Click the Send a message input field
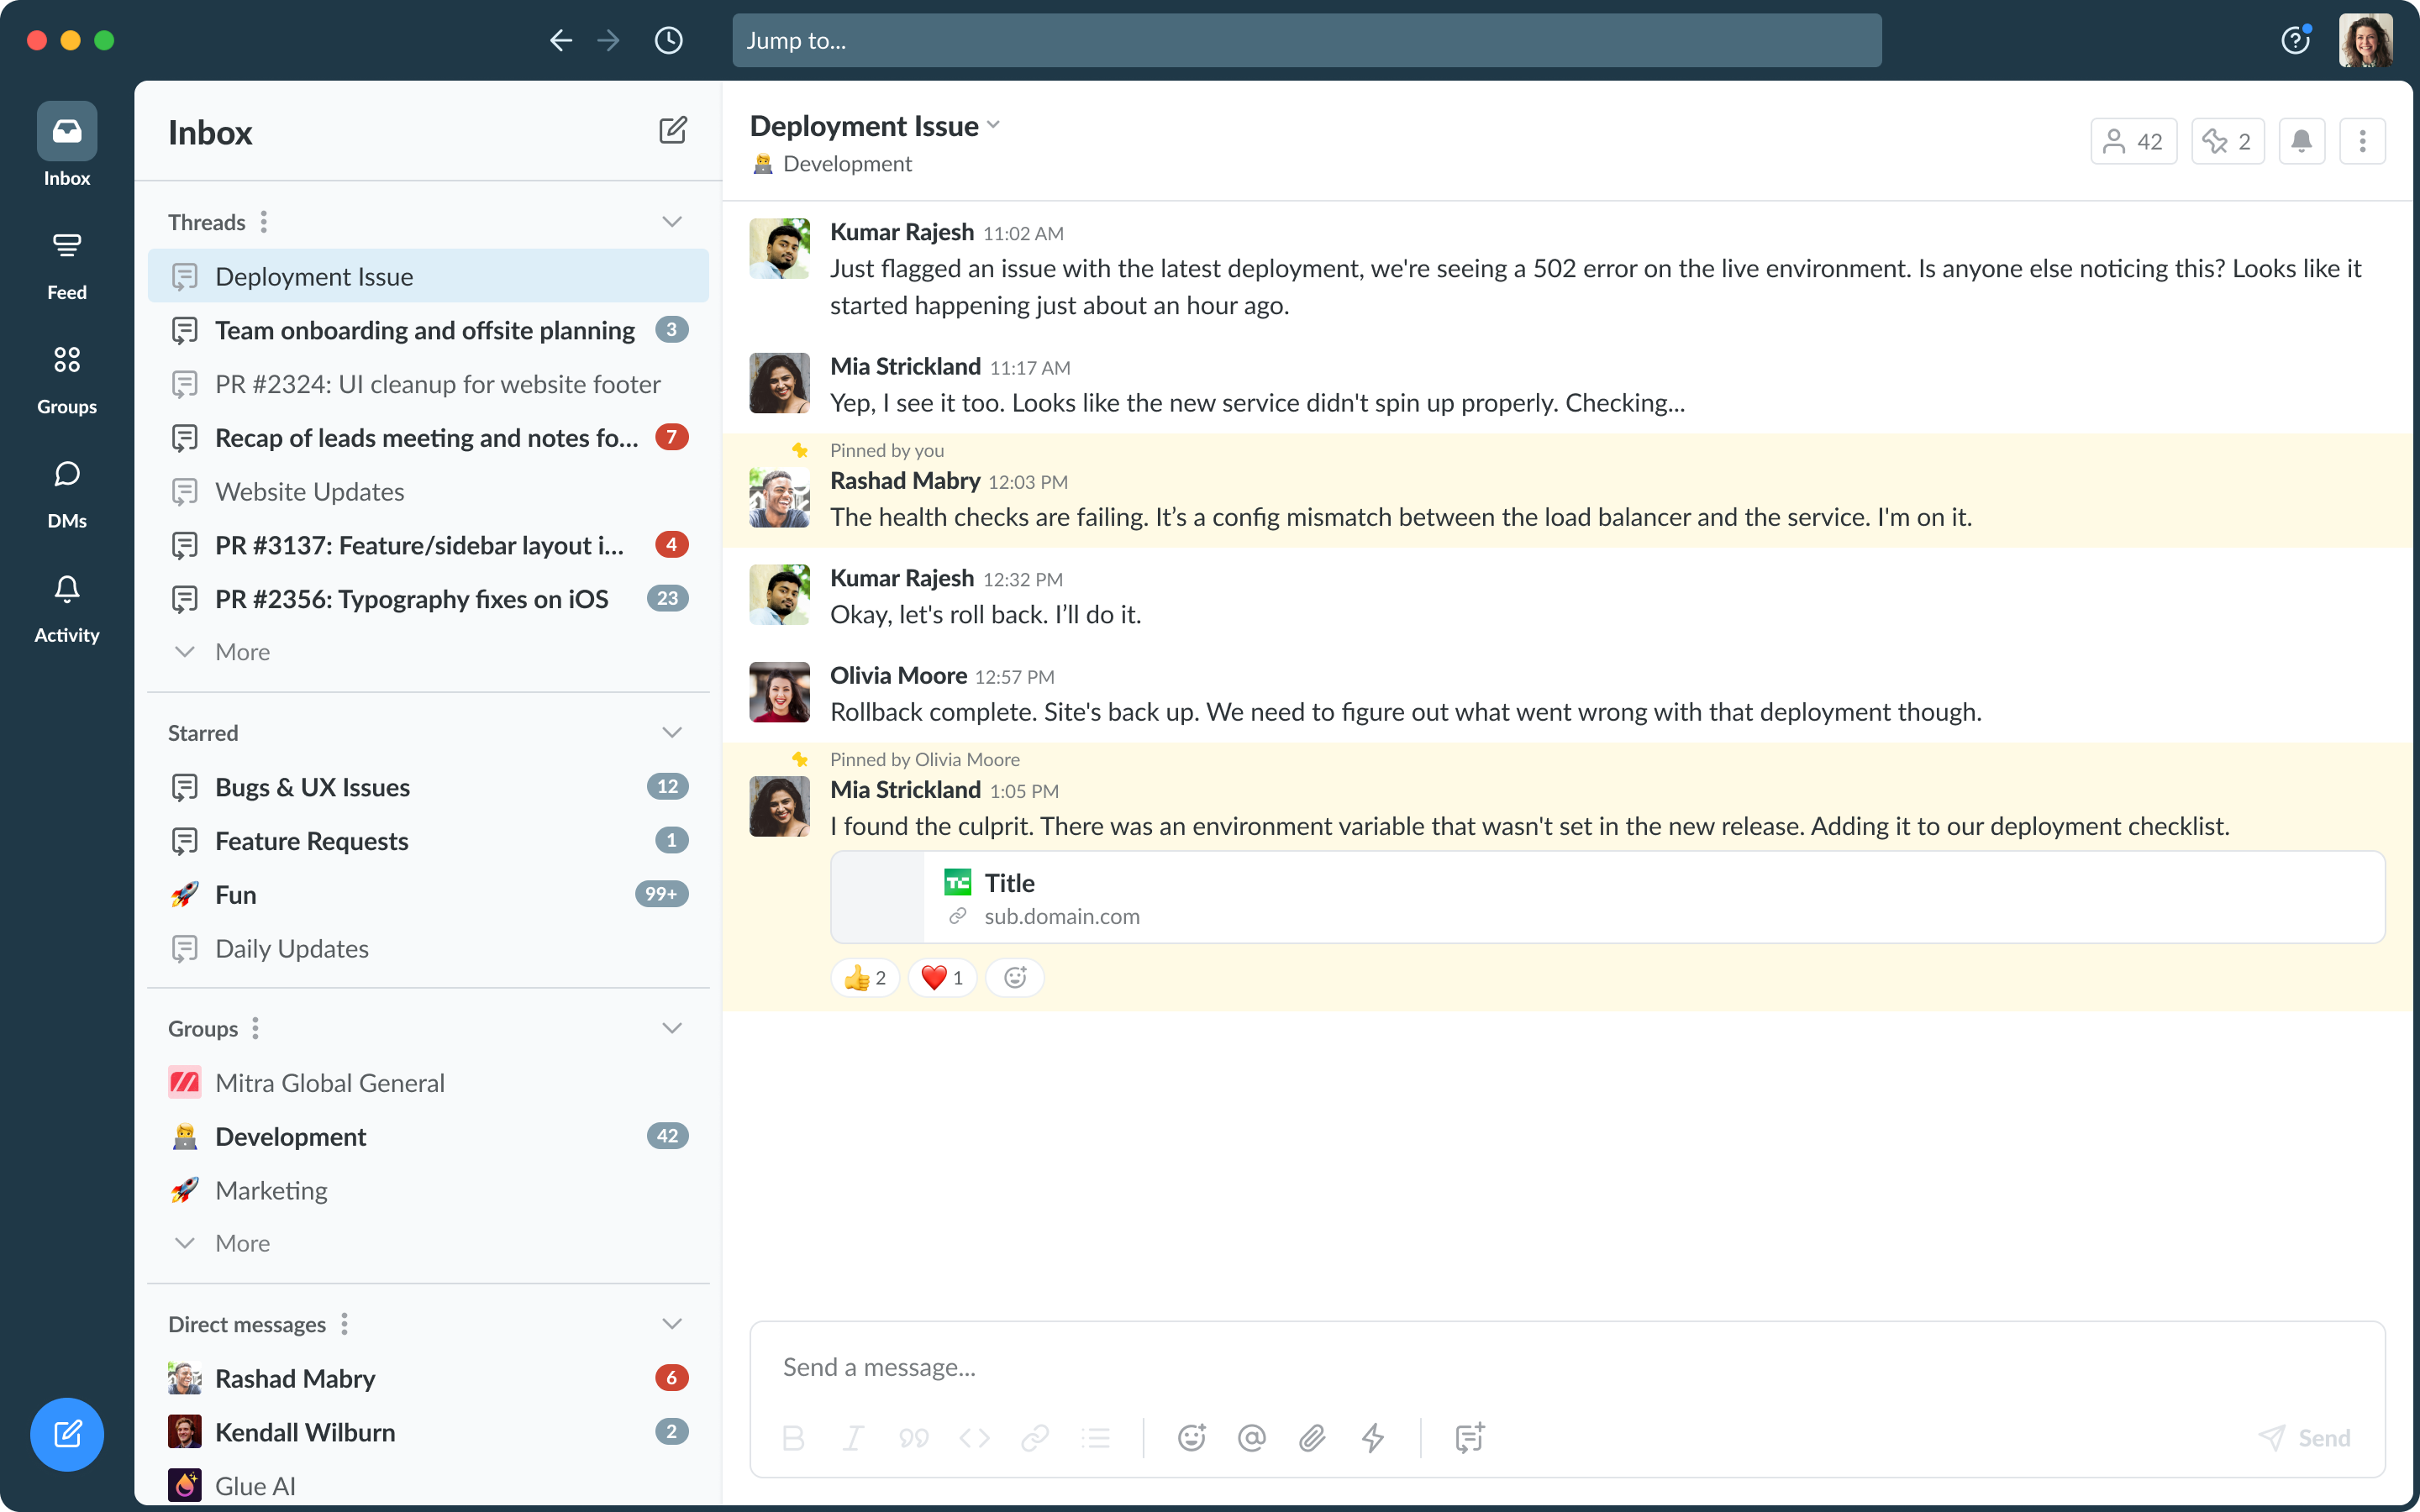This screenshot has width=2420, height=1512. pyautogui.click(x=1500, y=1367)
